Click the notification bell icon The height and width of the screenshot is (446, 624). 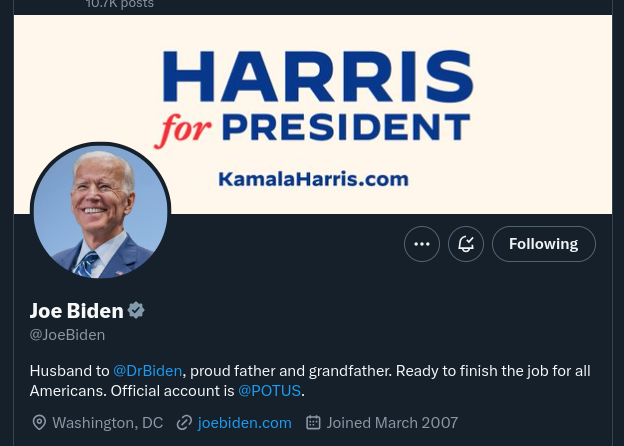coord(466,244)
